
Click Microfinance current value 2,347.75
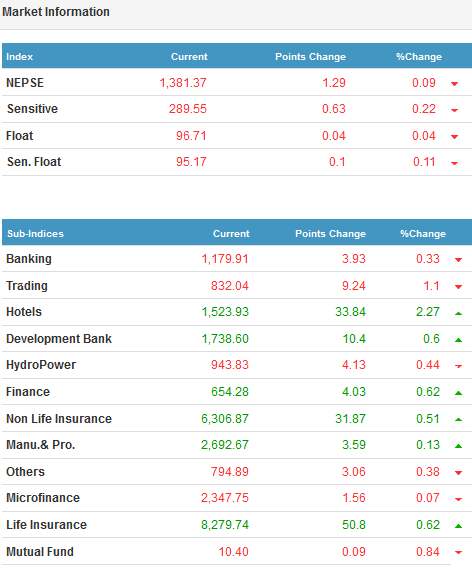[x=225, y=498]
